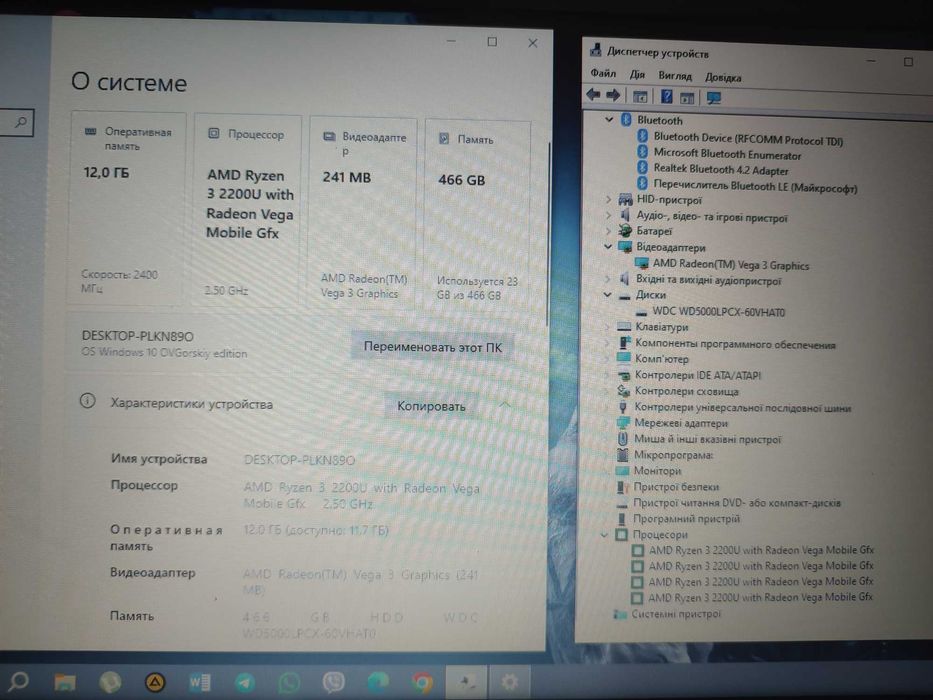This screenshot has width=933, height=700.
Task: Open AIMP orange triangle taskbar icon
Action: [155, 682]
